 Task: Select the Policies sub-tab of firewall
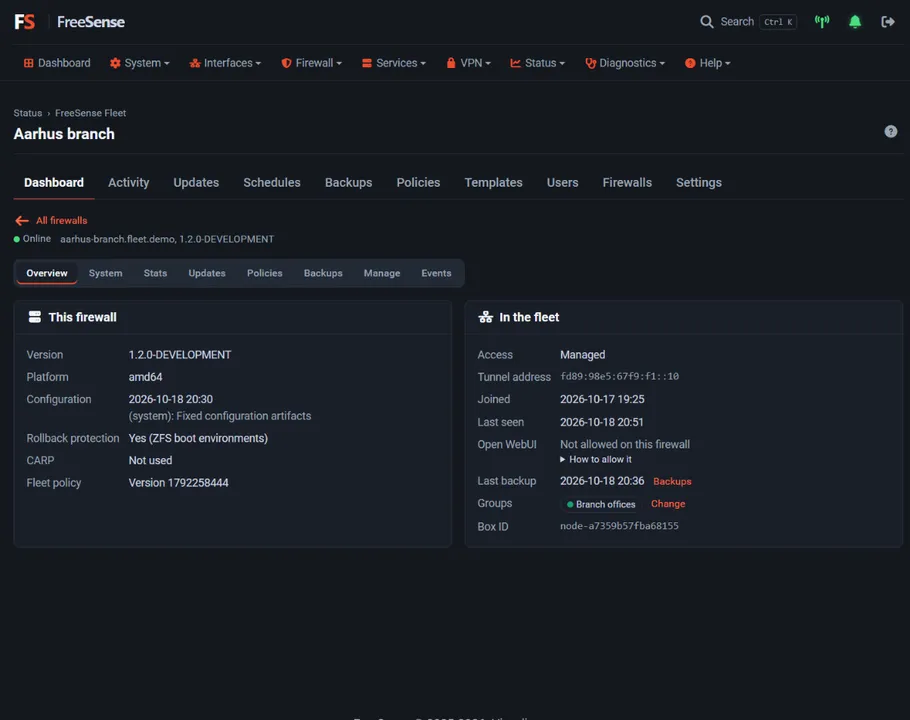point(265,273)
